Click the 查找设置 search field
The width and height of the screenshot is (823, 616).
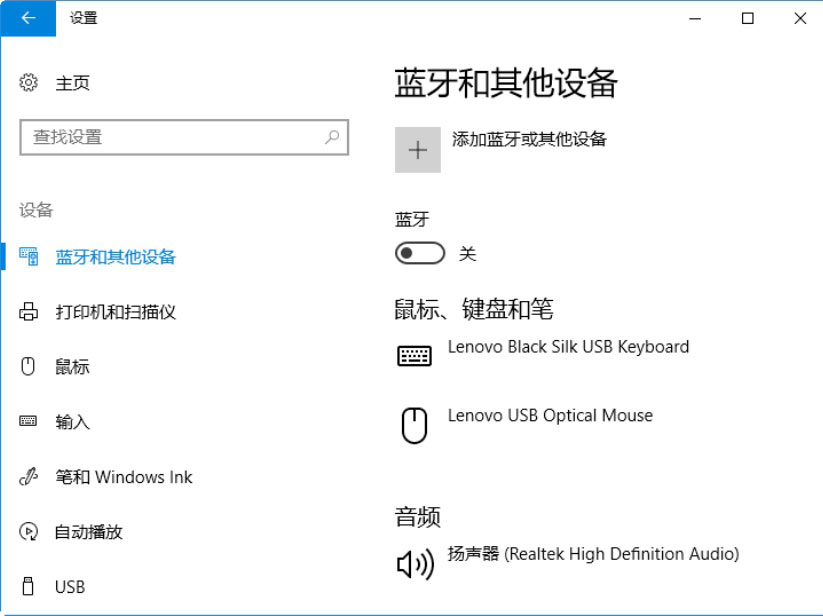(170, 138)
